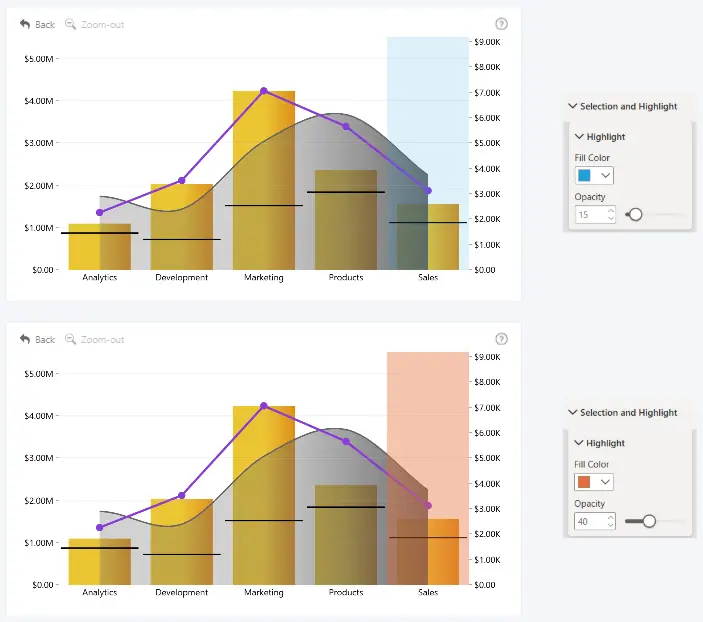
Task: Click the Analytics axis label in the bottom chart
Action: [100, 592]
